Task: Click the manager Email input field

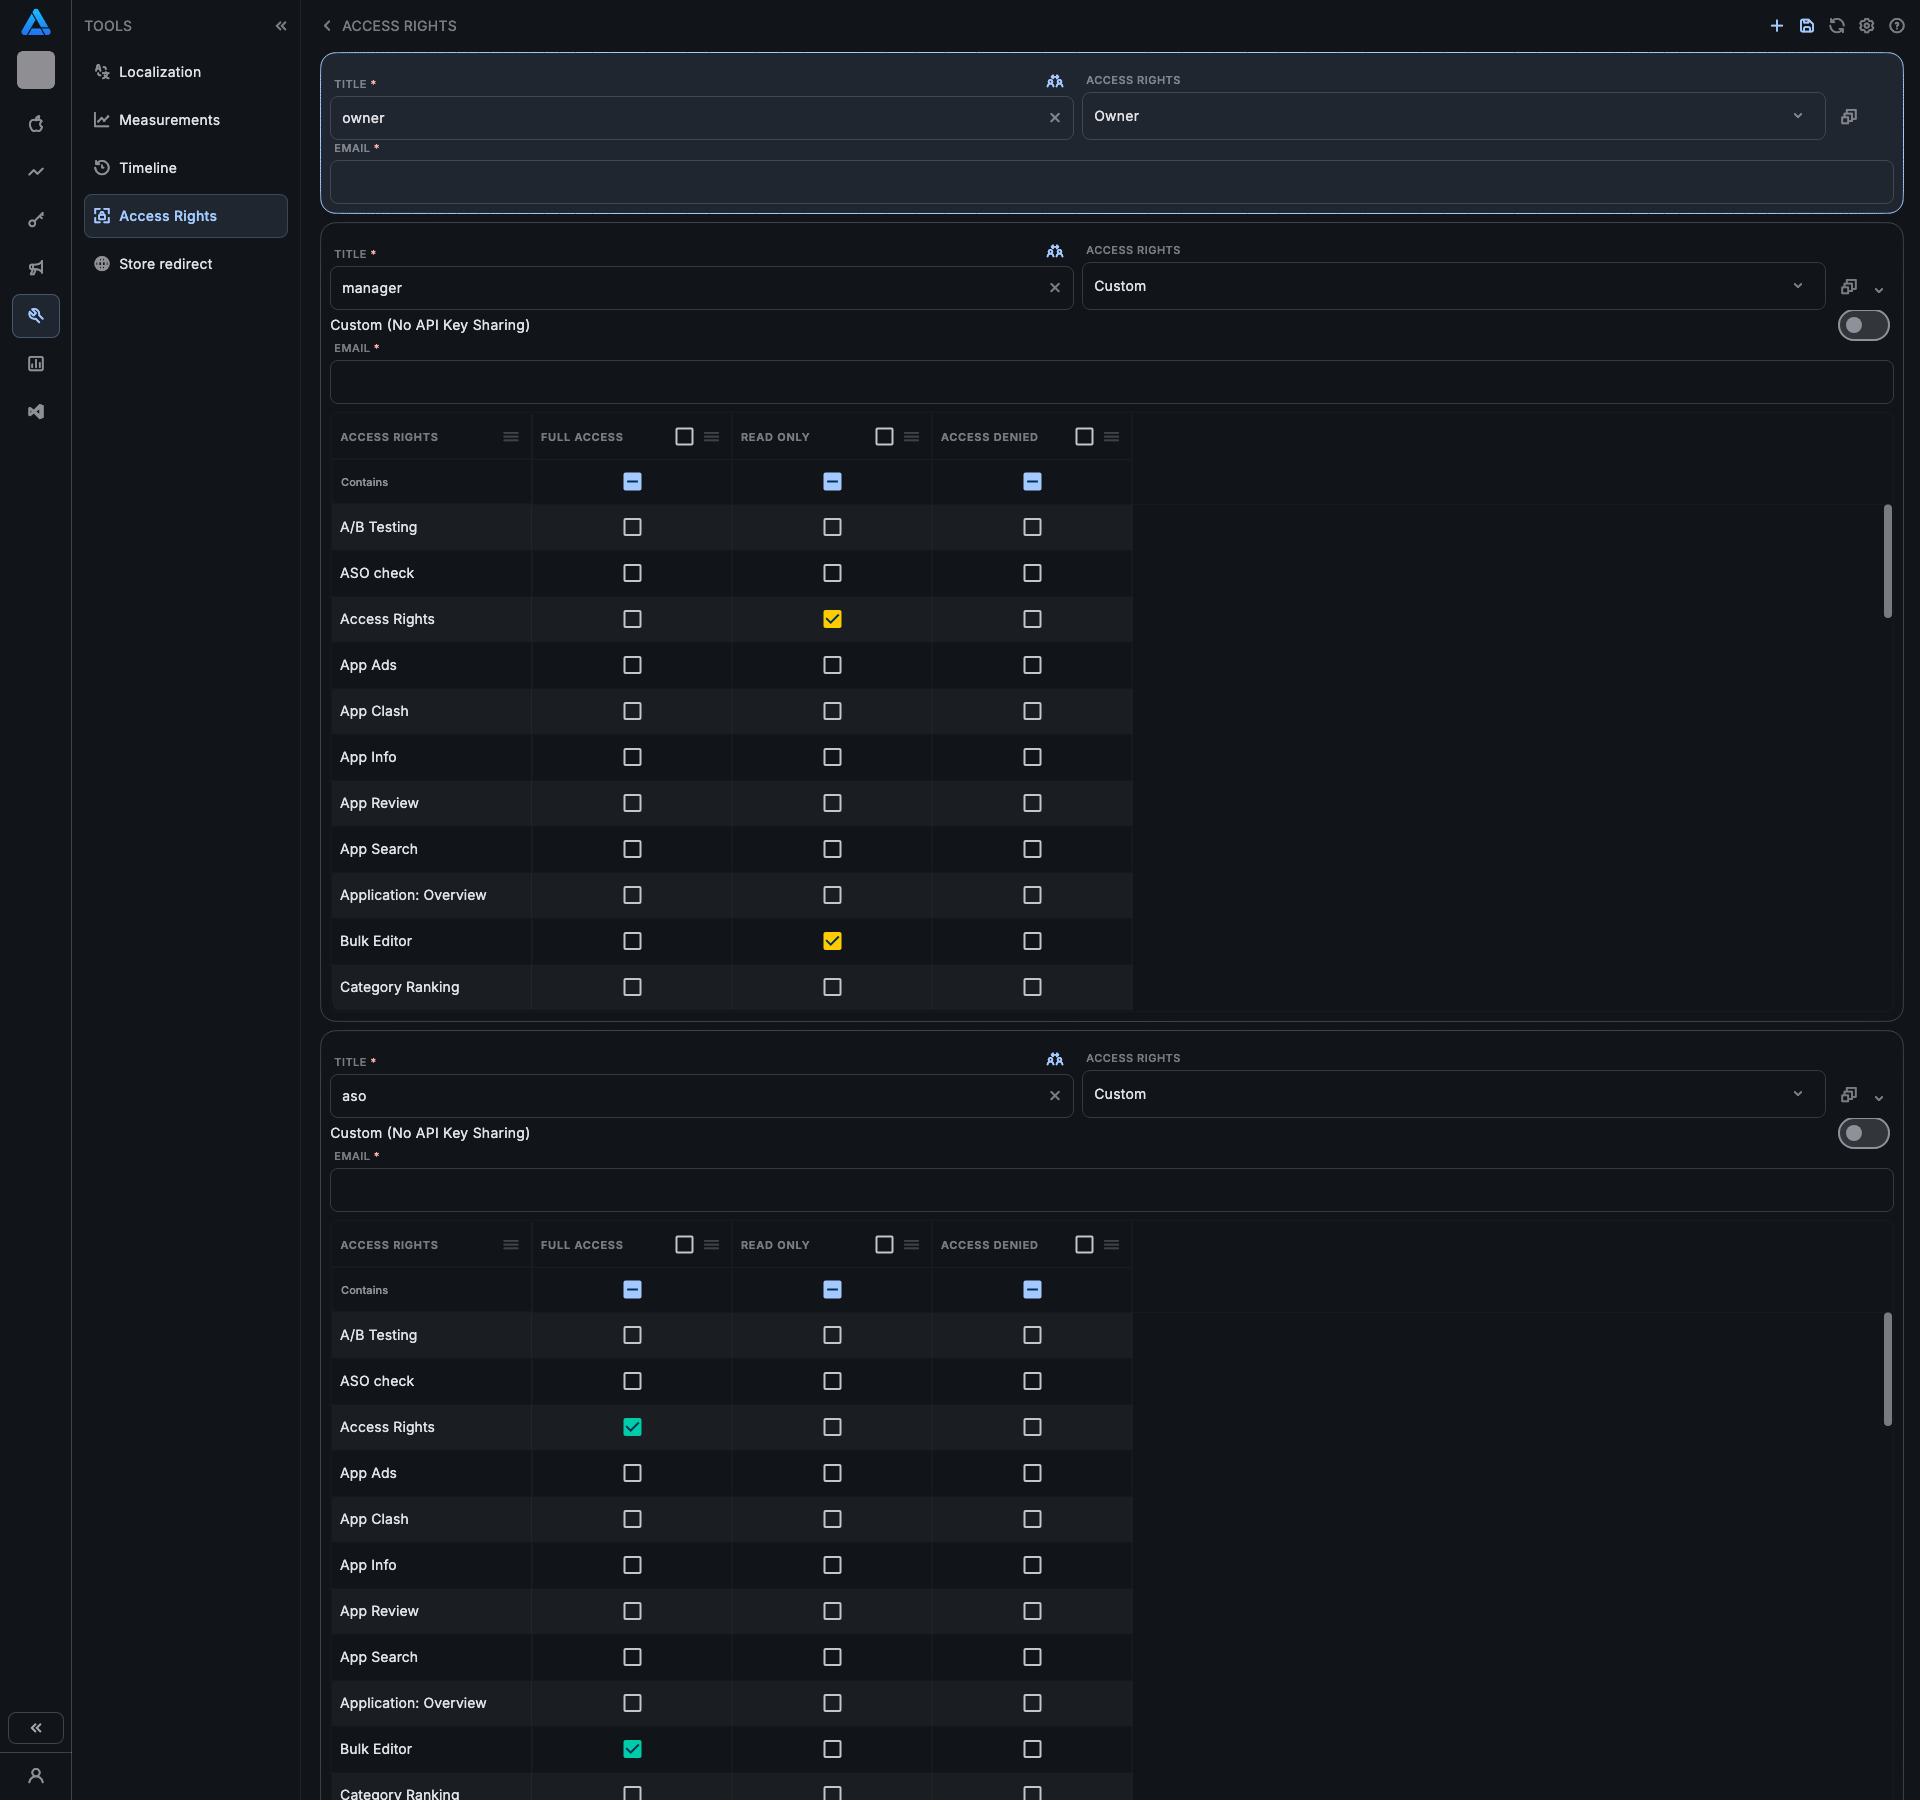Action: [1110, 382]
